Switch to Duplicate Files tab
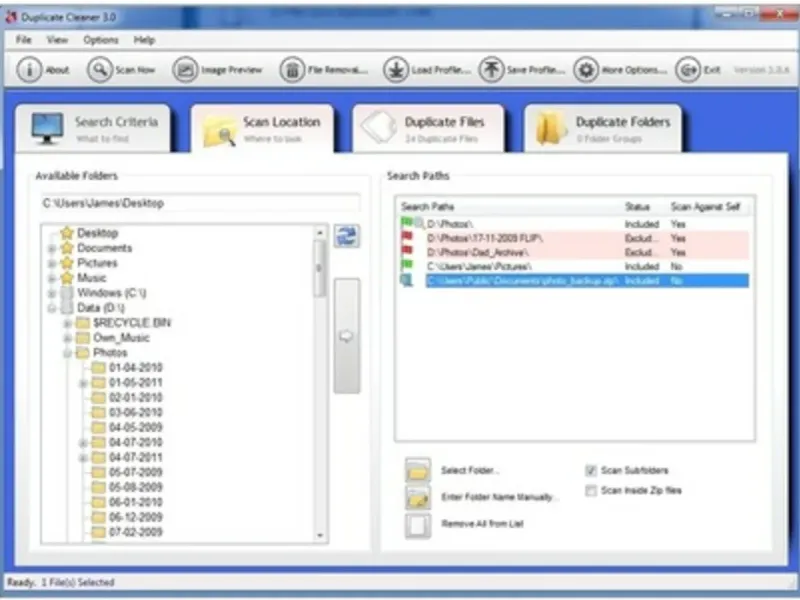The width and height of the screenshot is (800, 600). point(428,129)
